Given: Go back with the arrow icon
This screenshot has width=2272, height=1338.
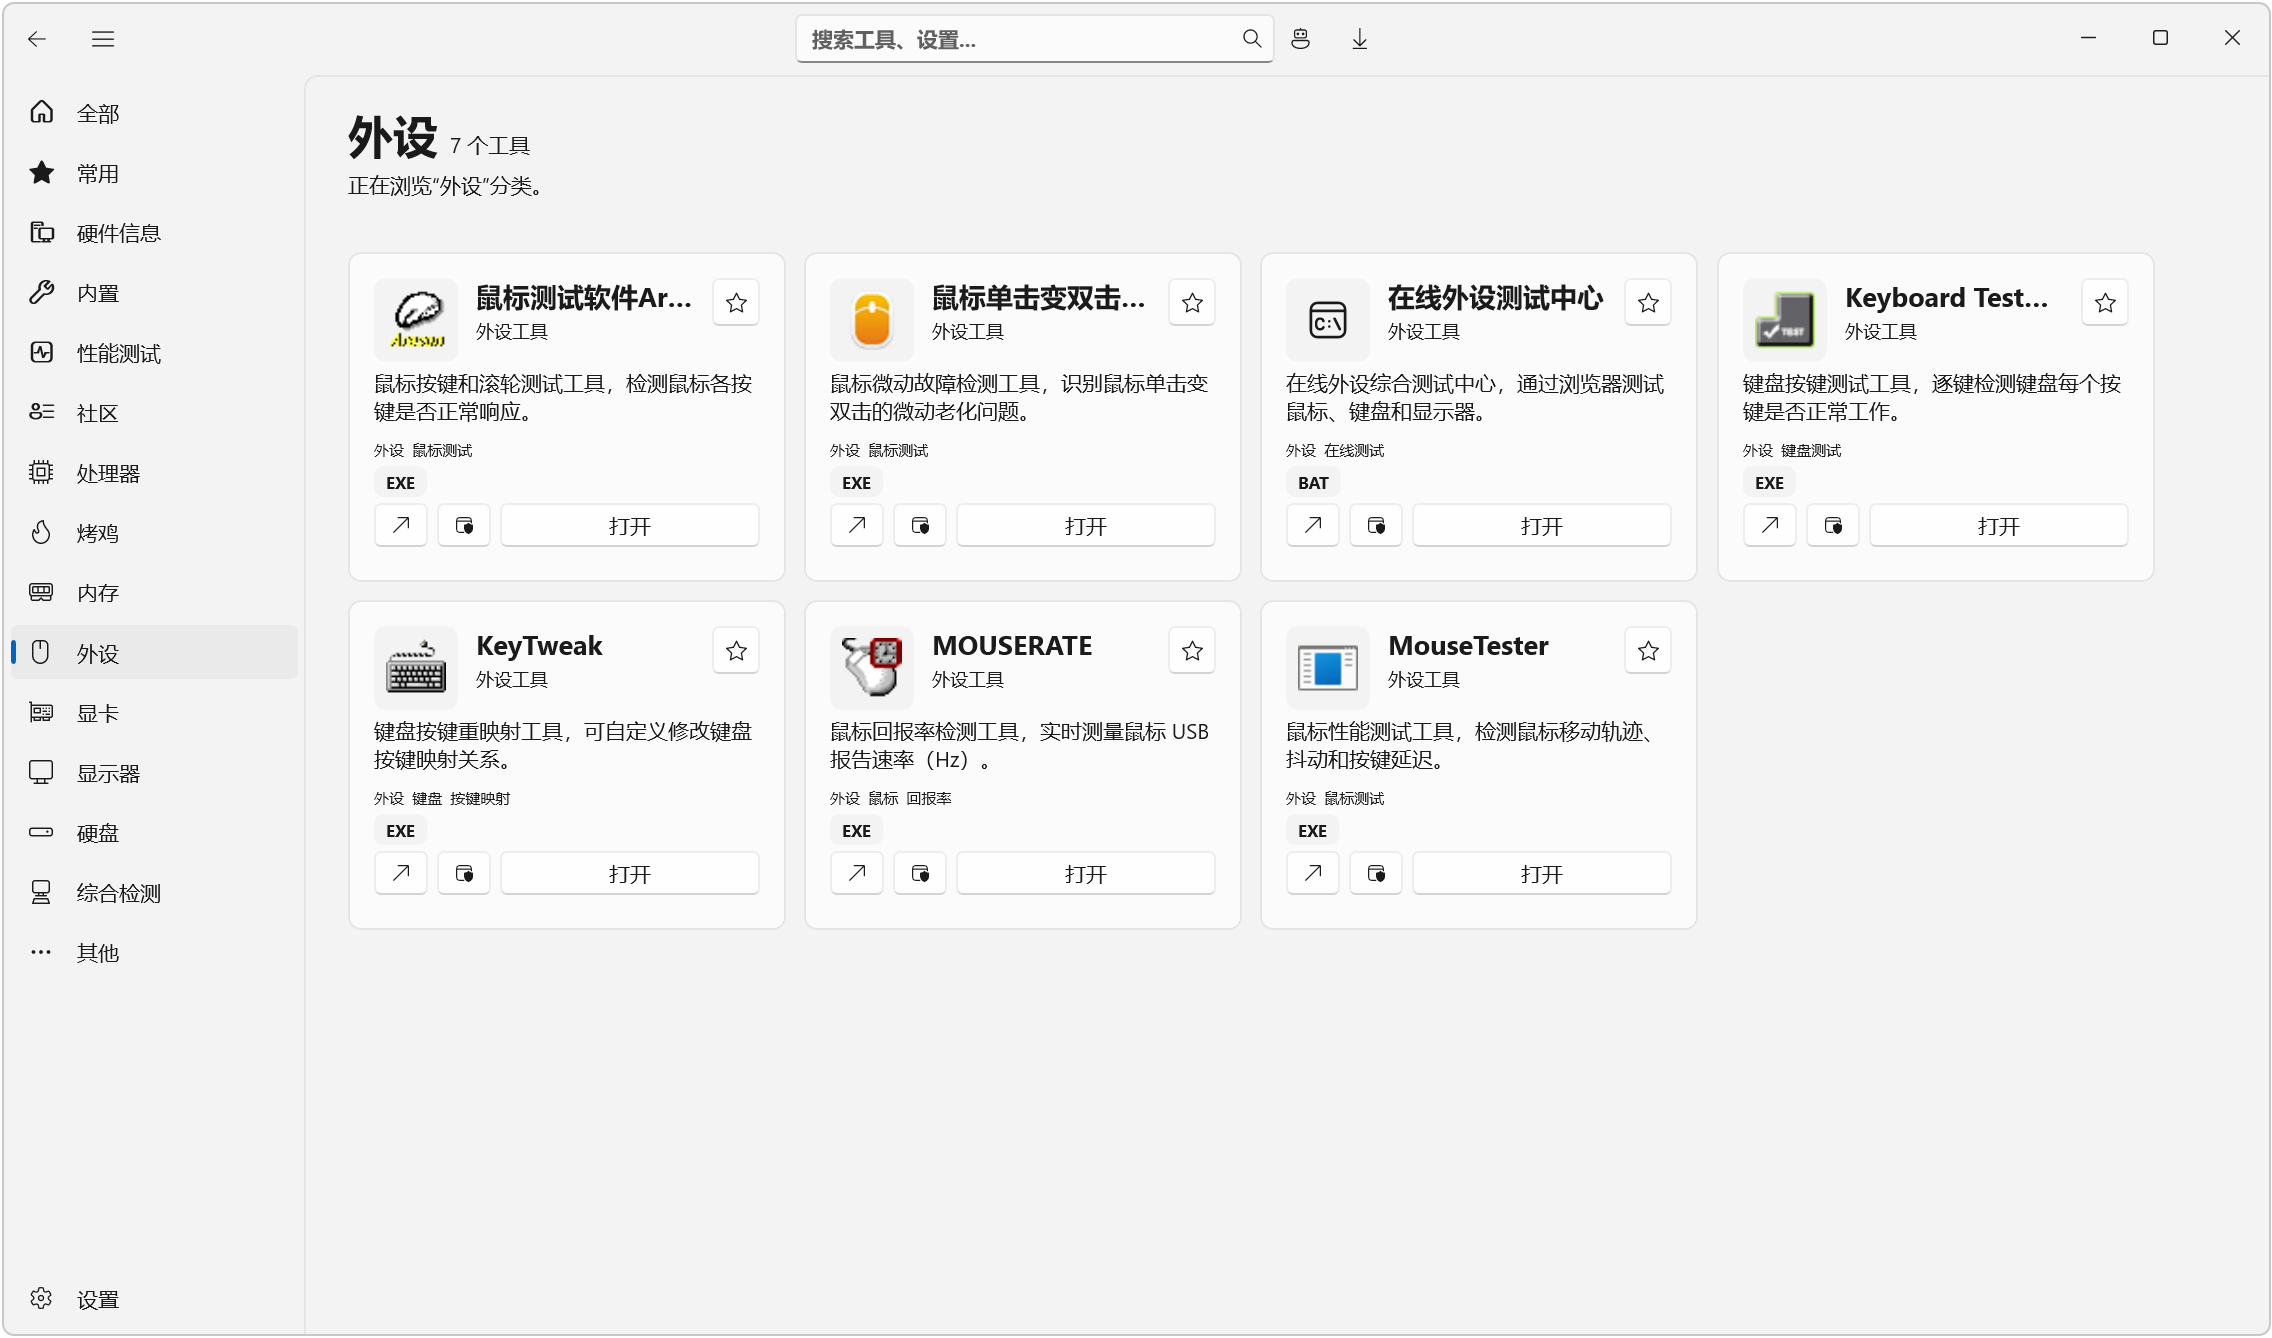Looking at the screenshot, I should [x=37, y=39].
